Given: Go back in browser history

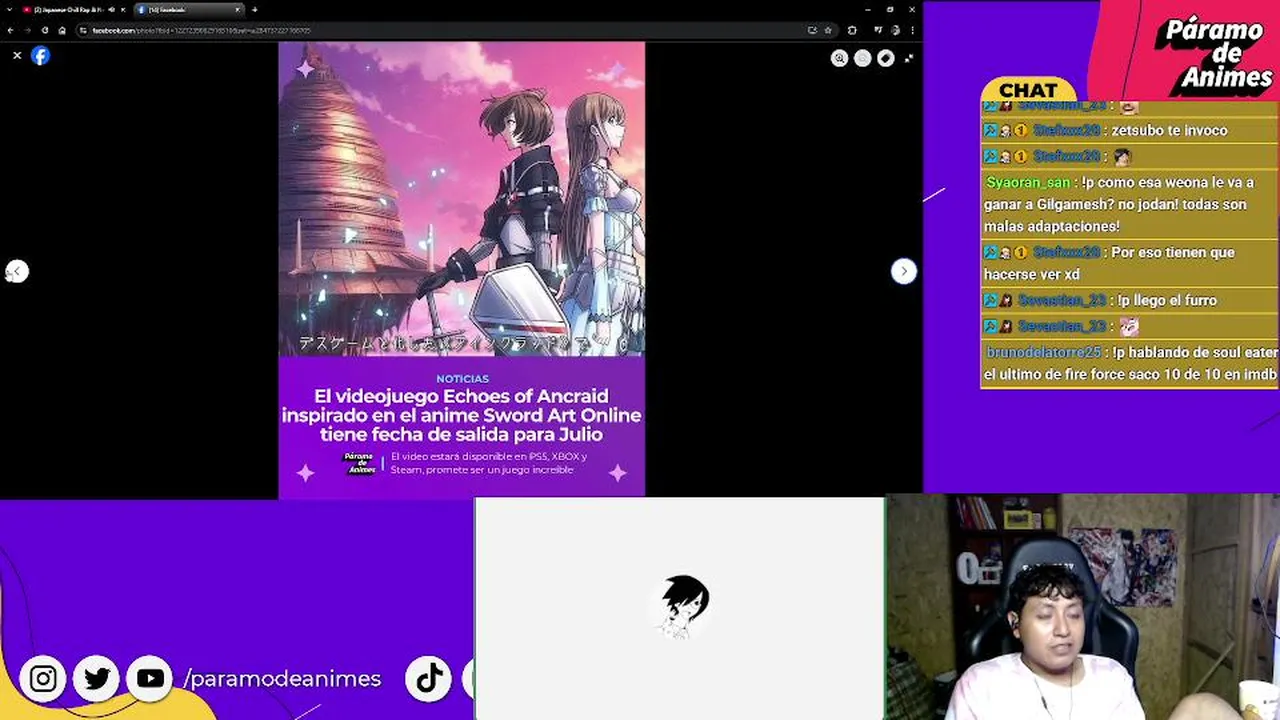Looking at the screenshot, I should (10, 30).
